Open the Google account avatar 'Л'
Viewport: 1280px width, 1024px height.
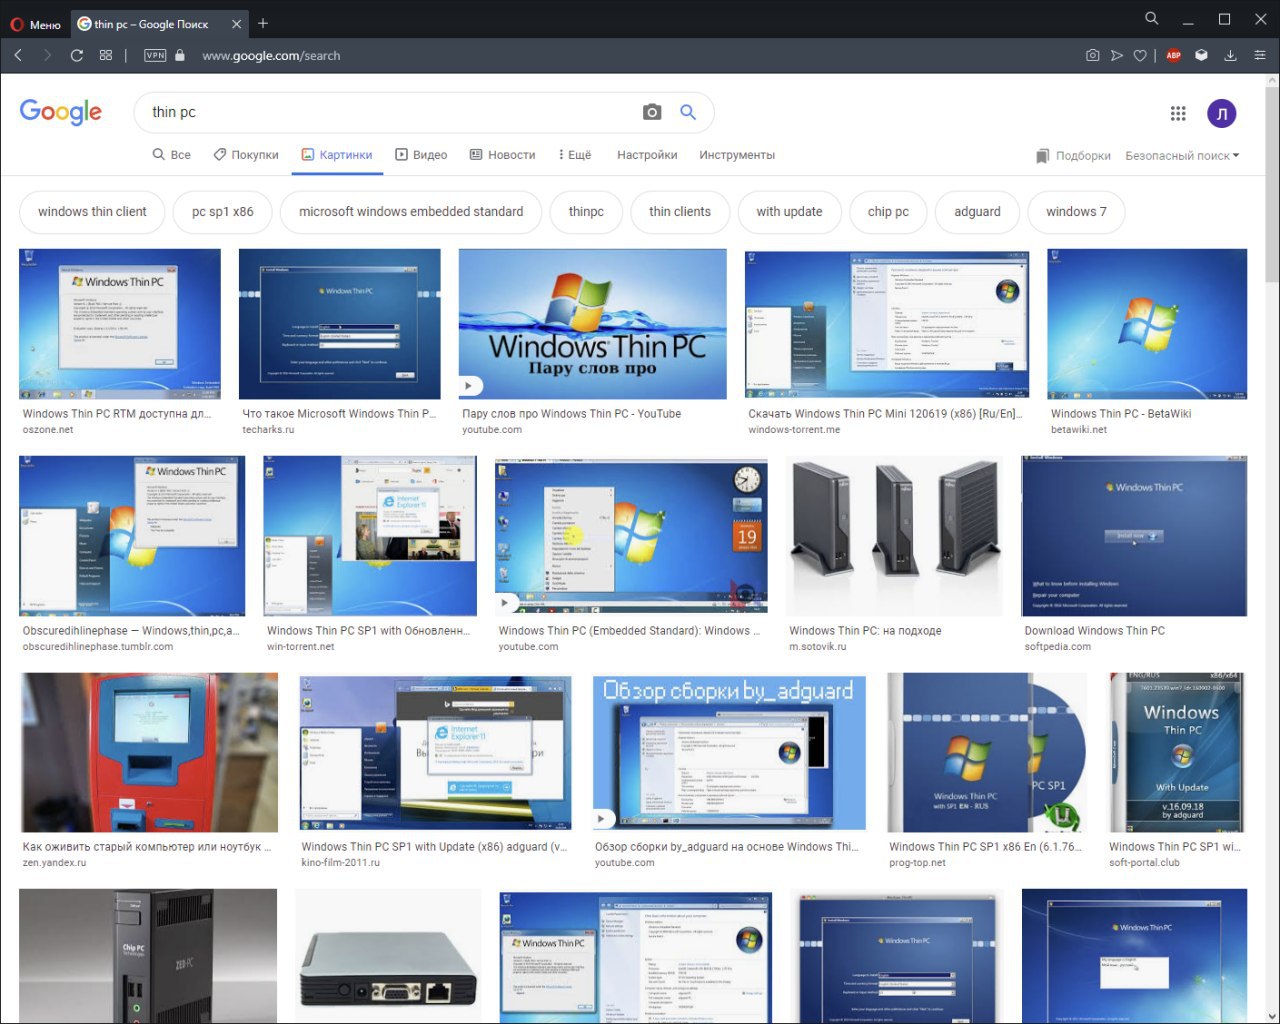point(1222,113)
